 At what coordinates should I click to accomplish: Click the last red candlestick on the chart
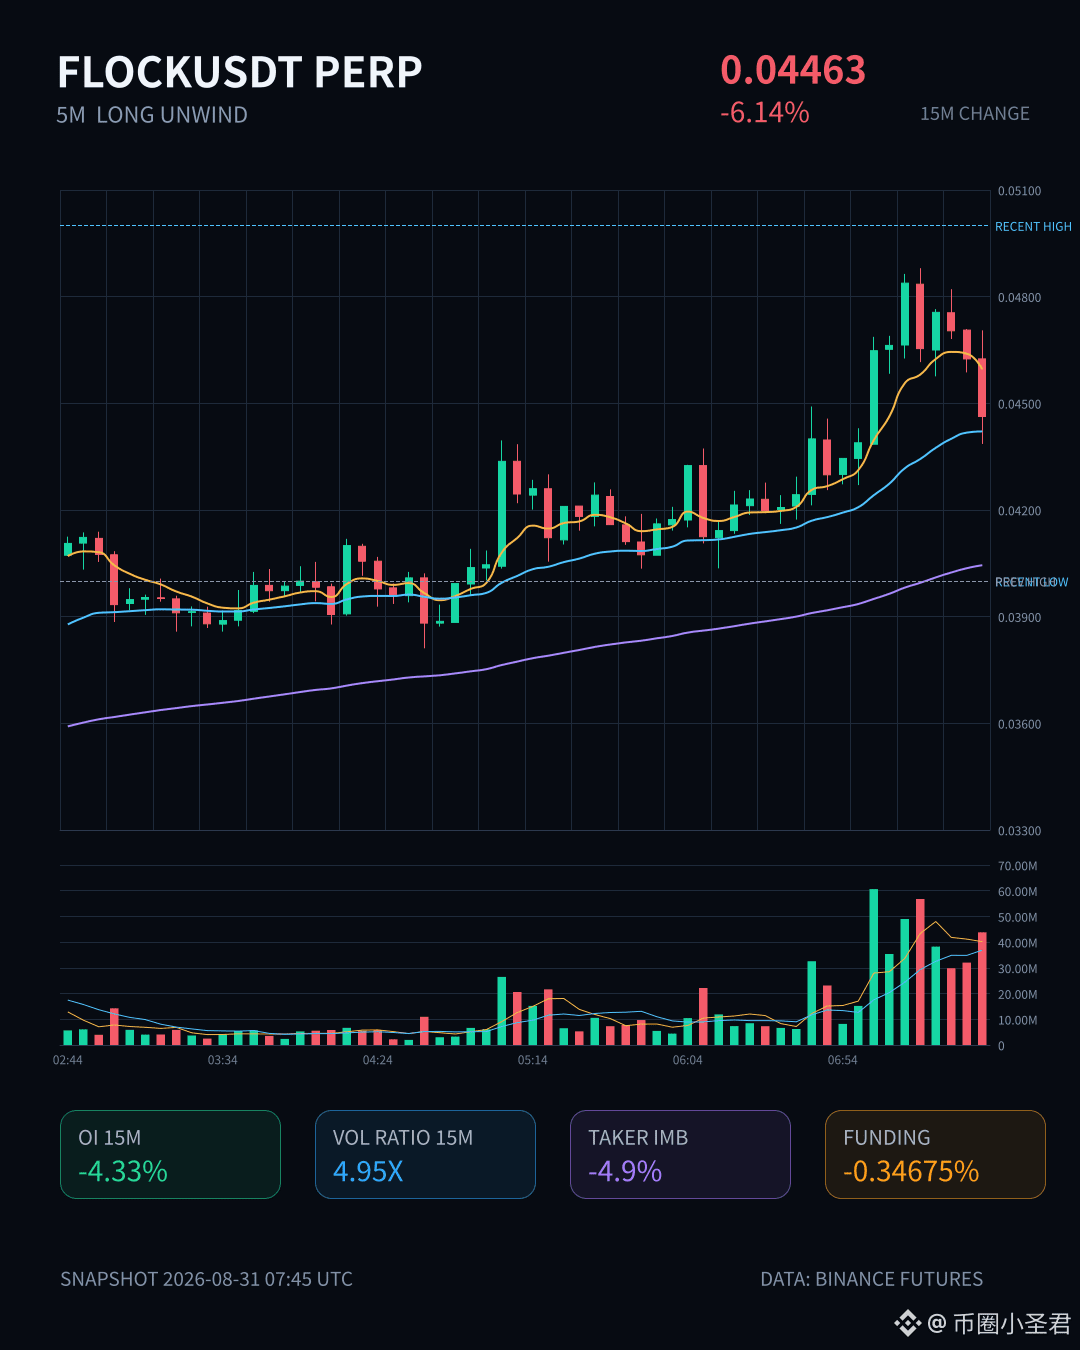[x=982, y=387]
